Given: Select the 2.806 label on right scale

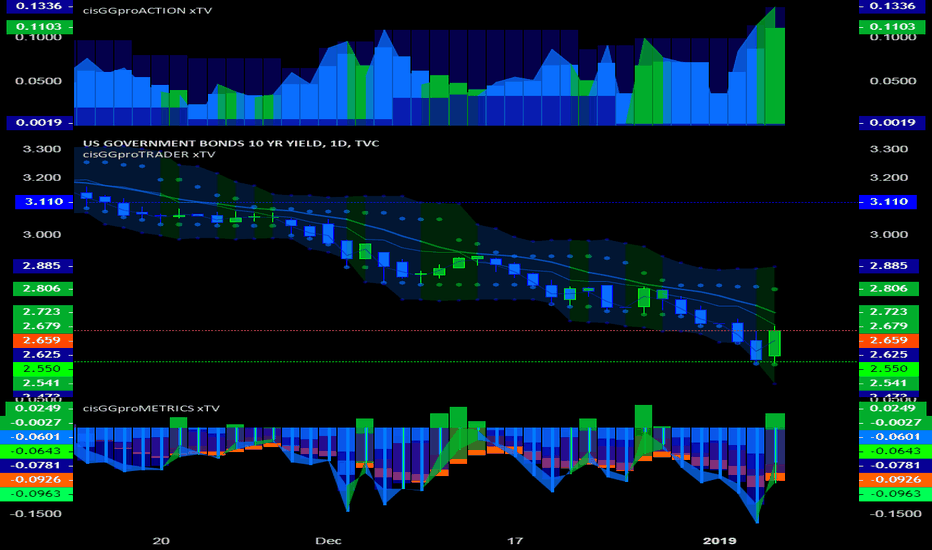Looking at the screenshot, I should [x=889, y=288].
